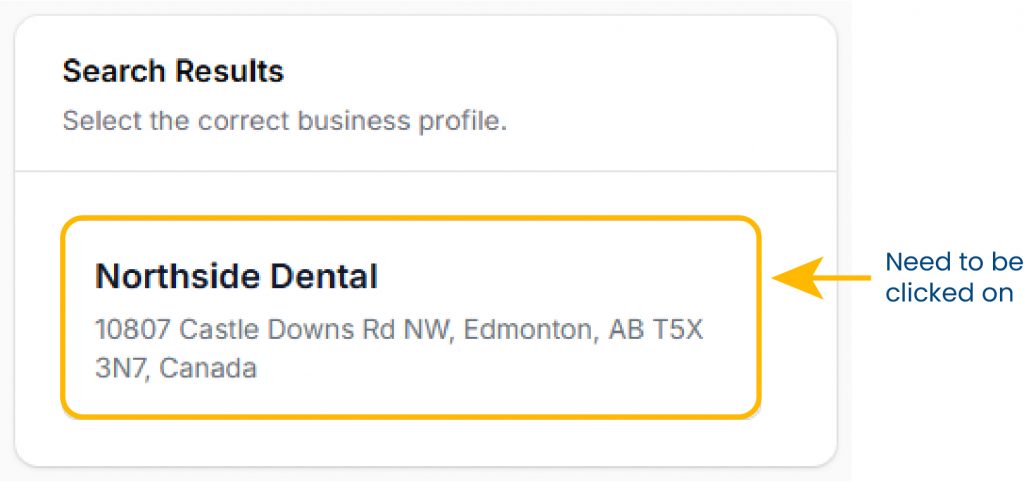Click the Northside Dental business name
The image size is (1024, 482).
[x=236, y=277]
